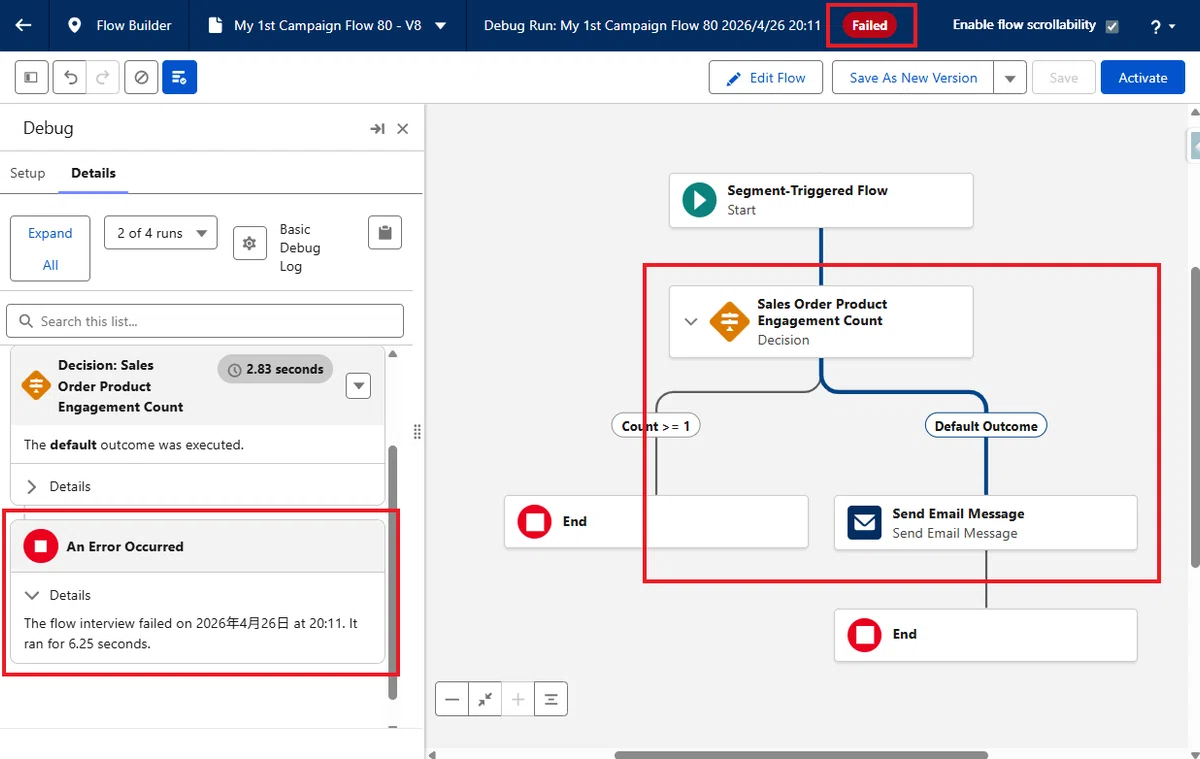The image size is (1200, 759).
Task: Open the help question mark menu
Action: coord(1162,26)
